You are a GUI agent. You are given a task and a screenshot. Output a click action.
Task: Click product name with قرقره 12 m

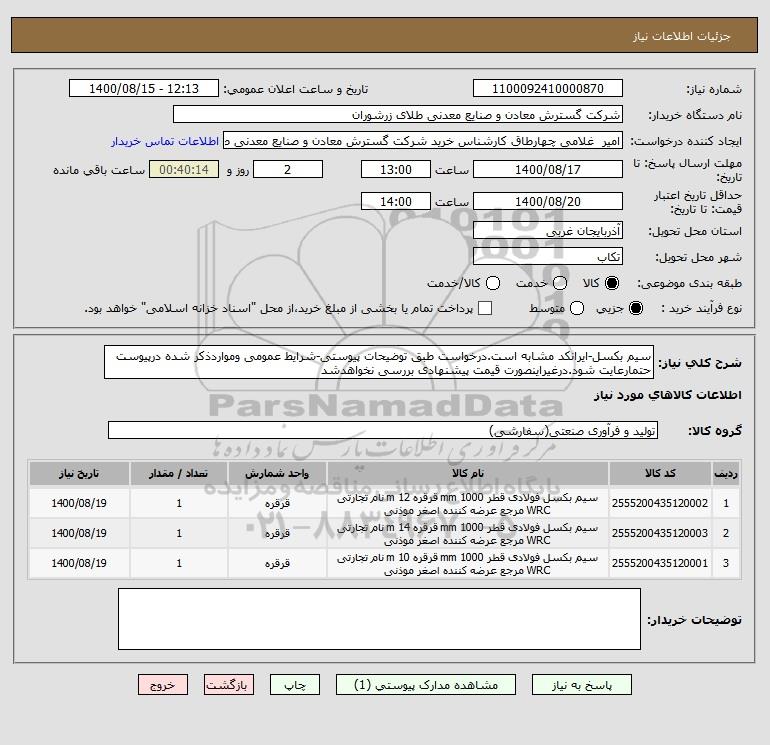click(x=468, y=504)
